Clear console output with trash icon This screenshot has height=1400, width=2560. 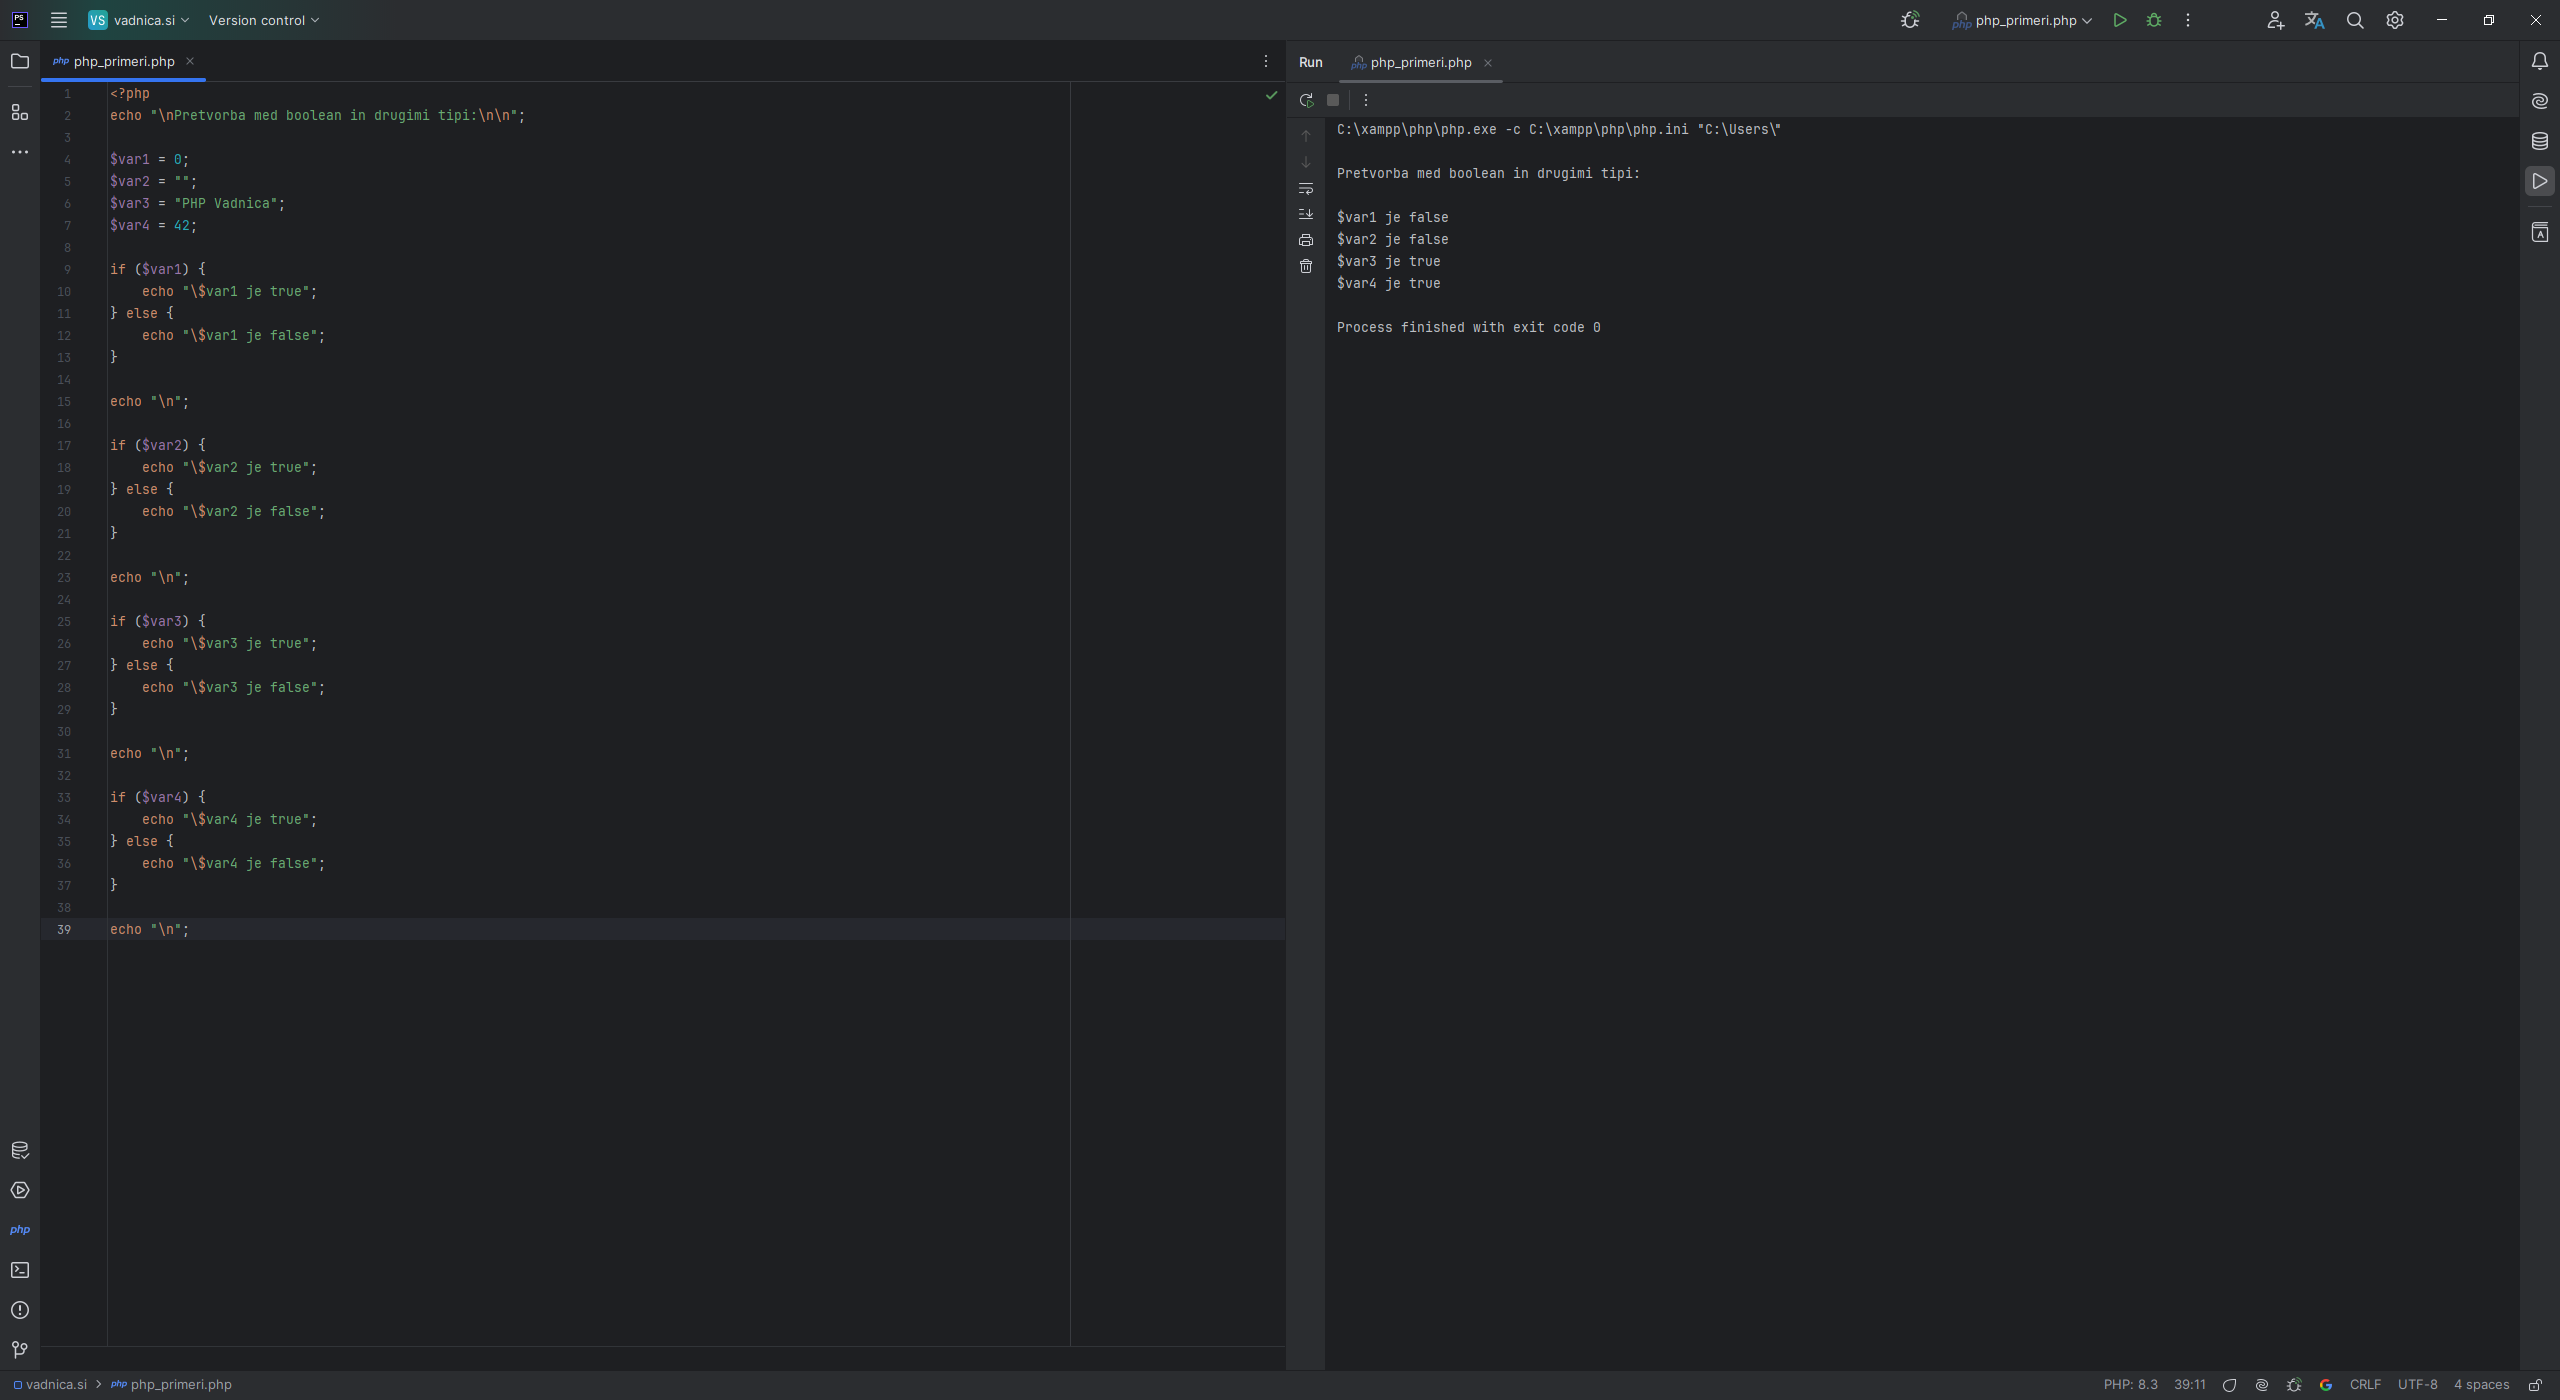click(1306, 267)
